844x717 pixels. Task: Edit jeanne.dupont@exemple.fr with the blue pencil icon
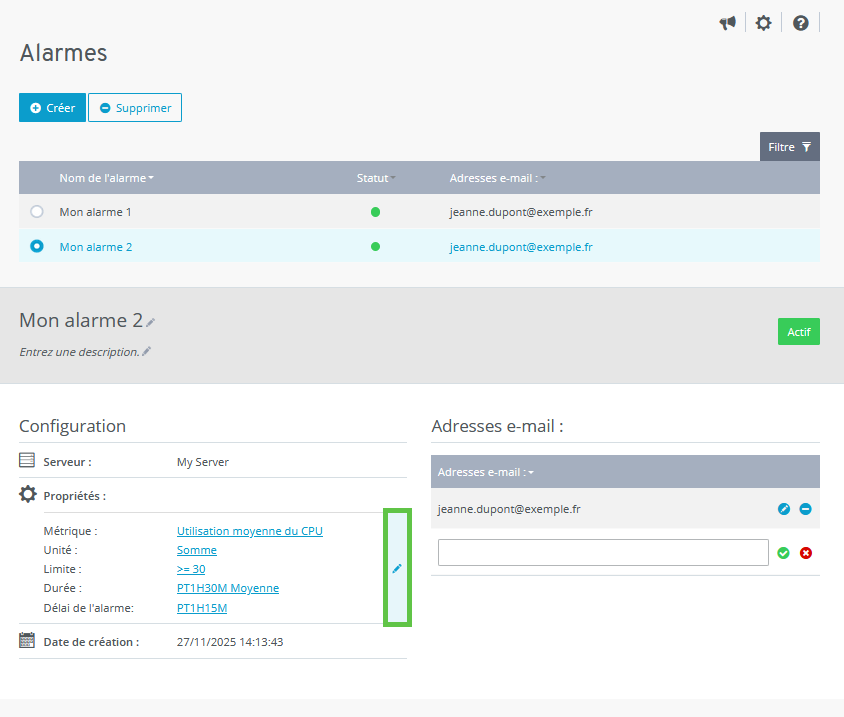pyautogui.click(x=784, y=509)
